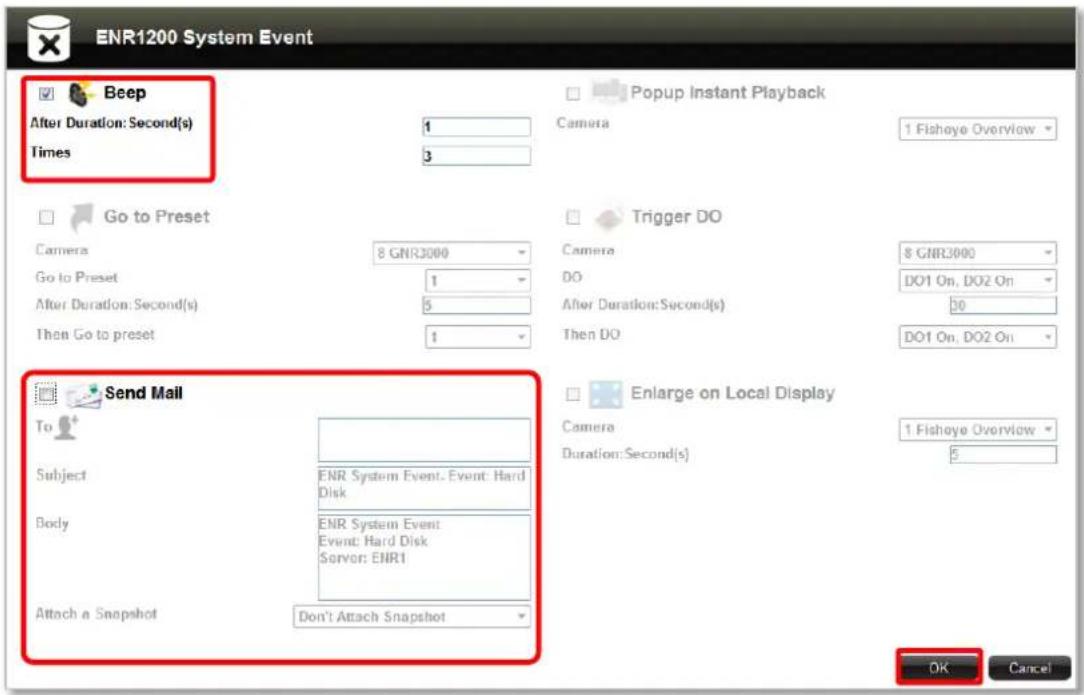Click the Trigger DO label
This screenshot has width=1084, height=695.
[x=675, y=216]
